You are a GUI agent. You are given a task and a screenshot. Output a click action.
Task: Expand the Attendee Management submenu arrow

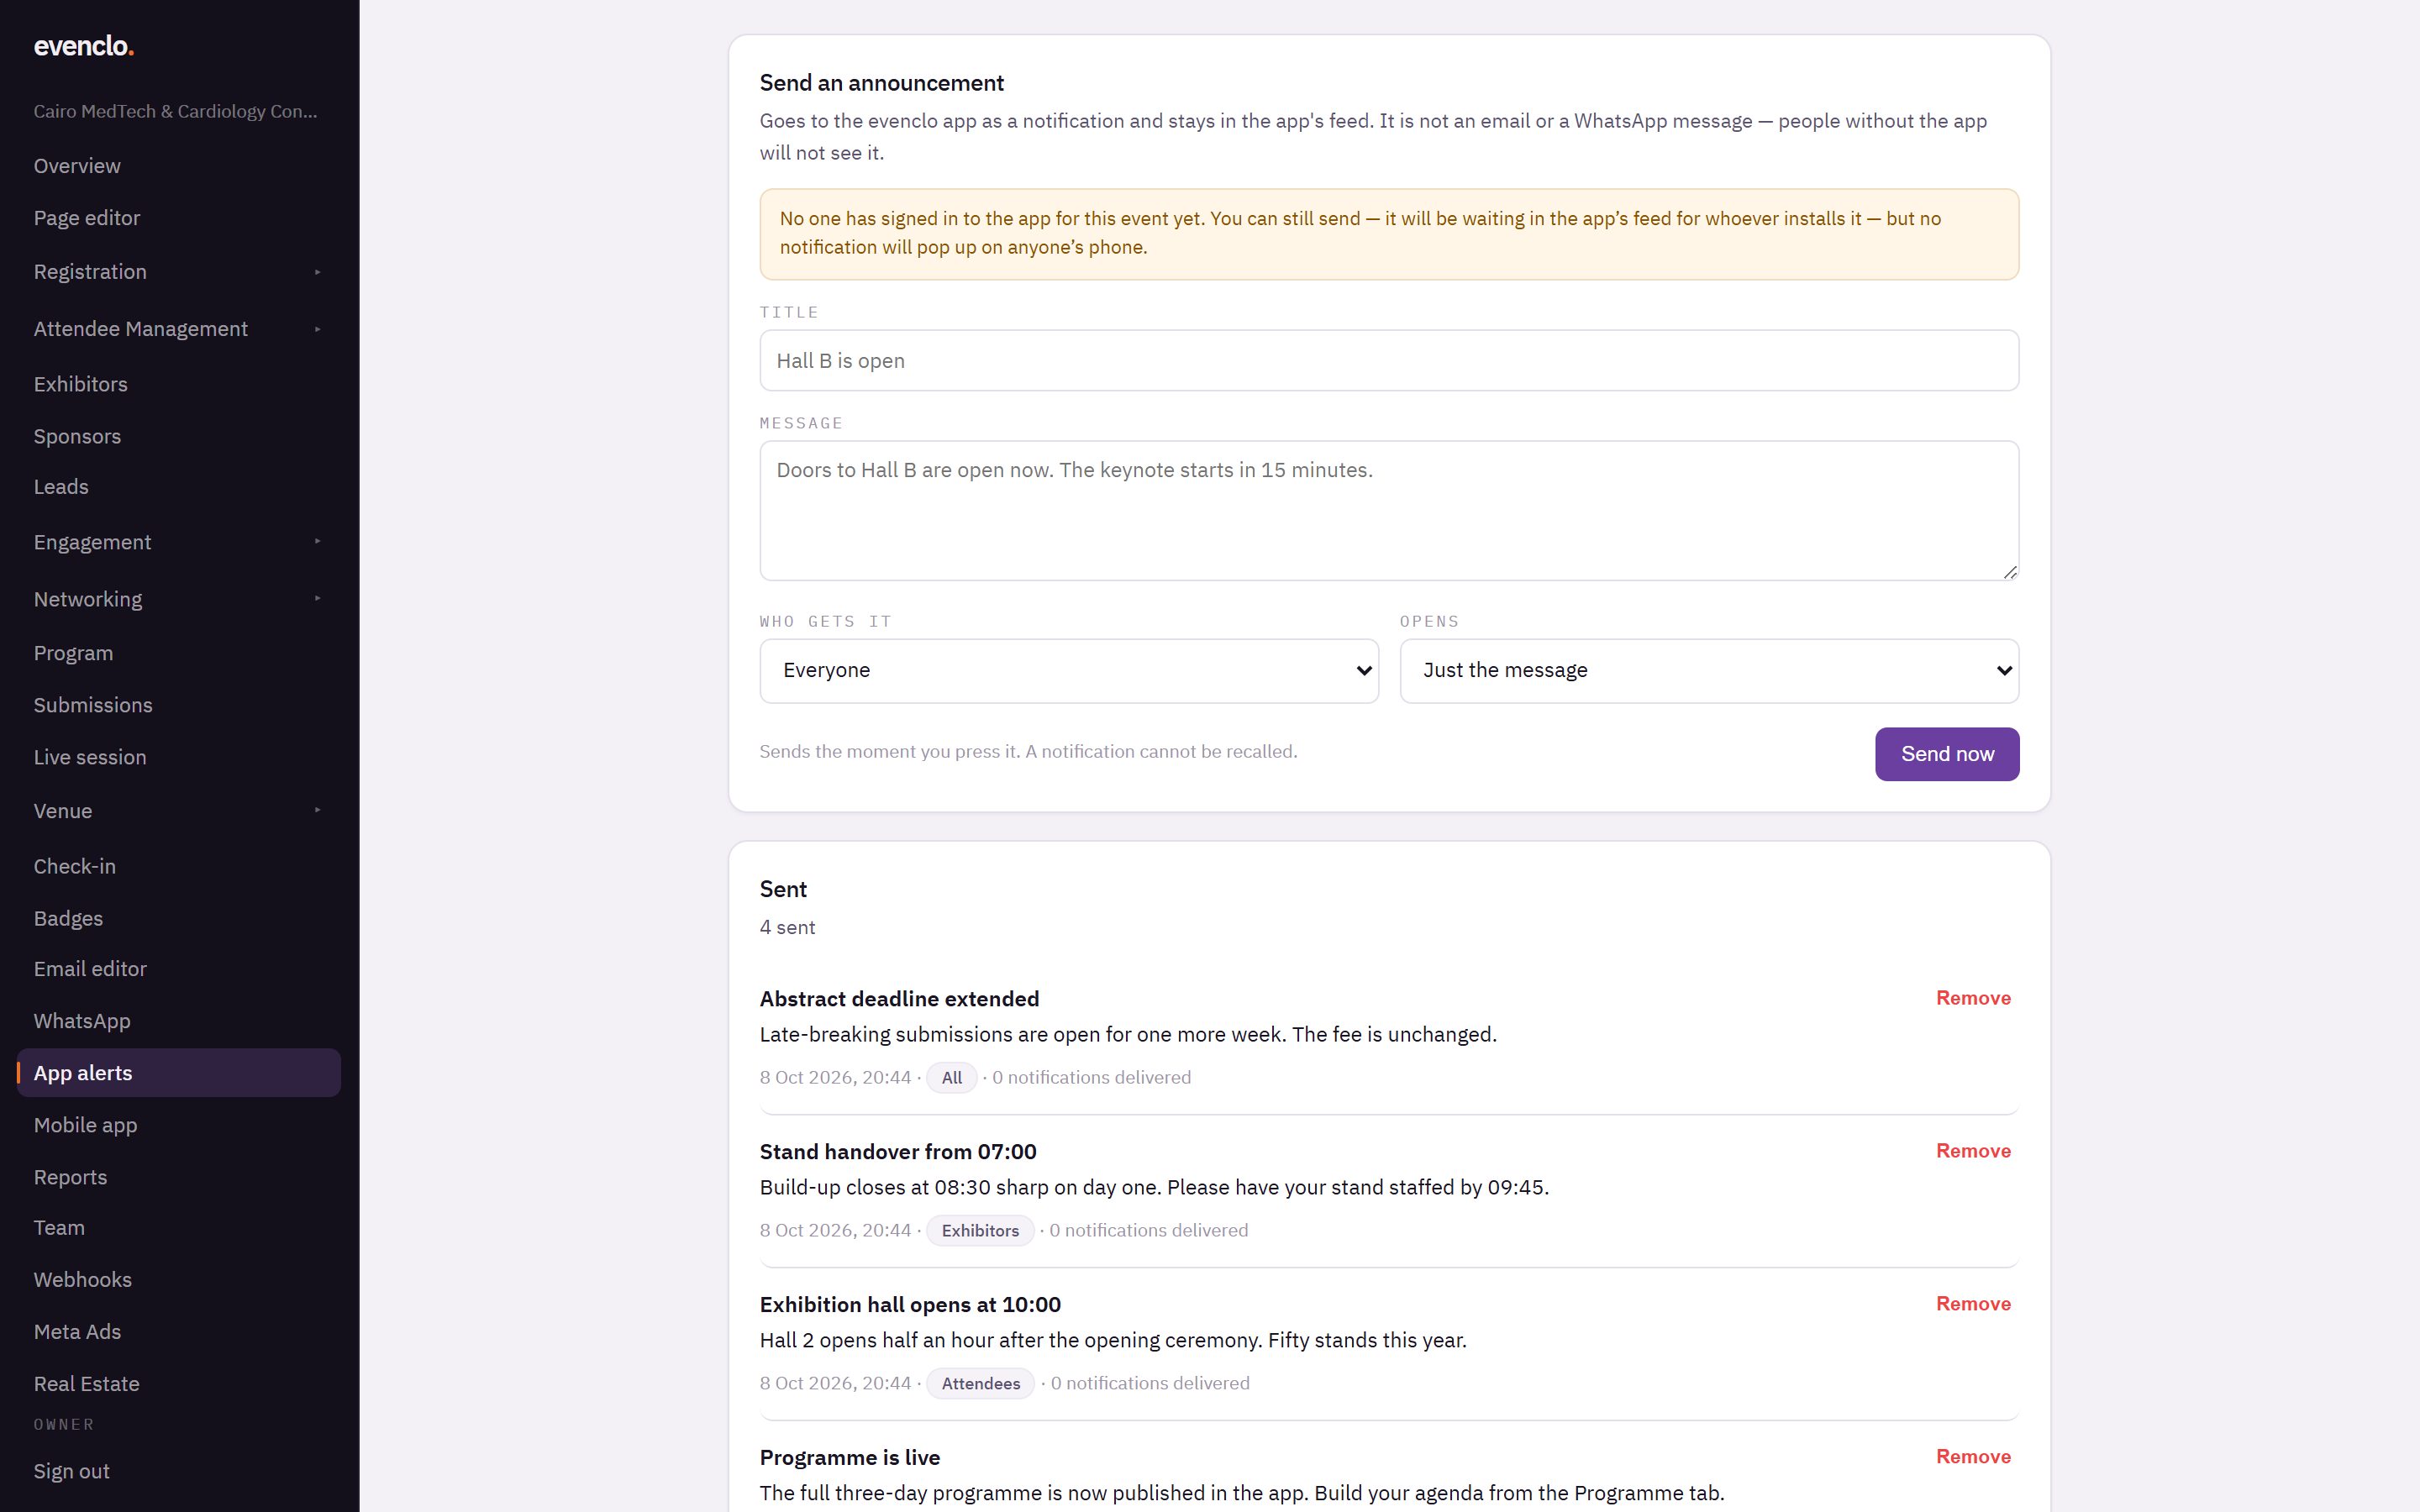(317, 329)
